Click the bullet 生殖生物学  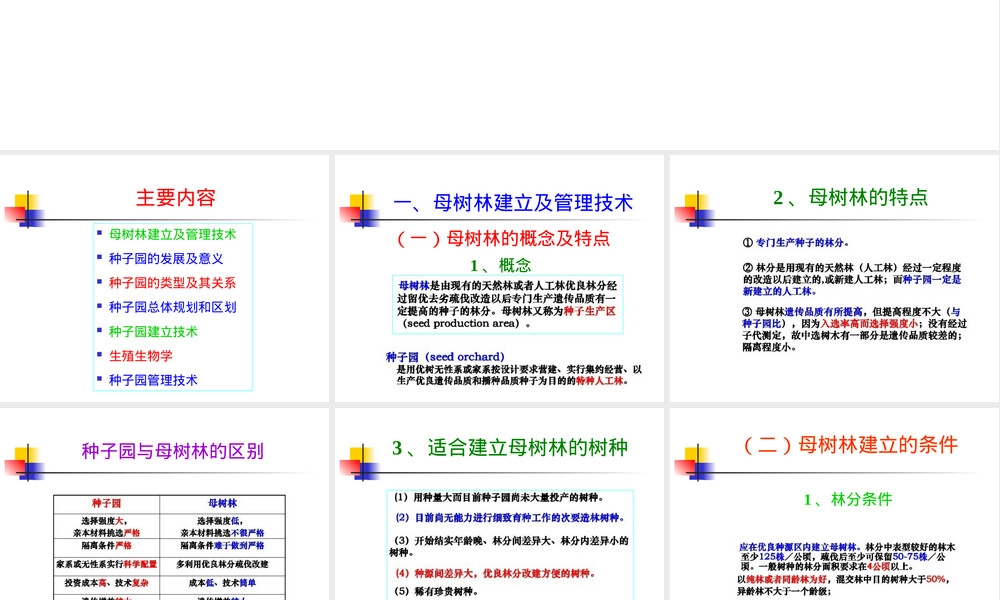140,356
